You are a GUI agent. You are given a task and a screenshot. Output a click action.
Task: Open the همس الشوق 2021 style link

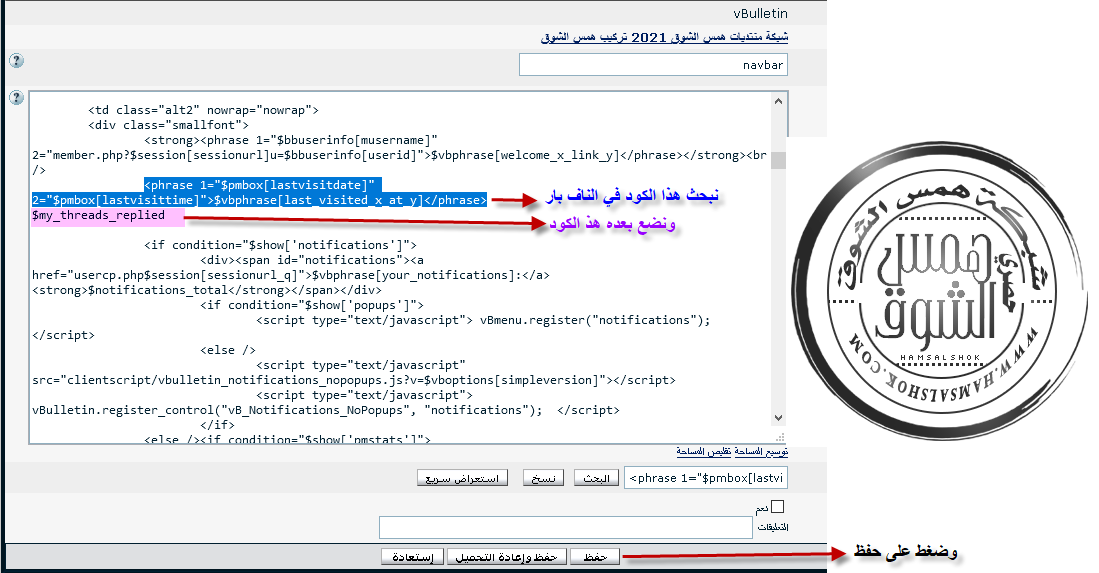pos(664,37)
